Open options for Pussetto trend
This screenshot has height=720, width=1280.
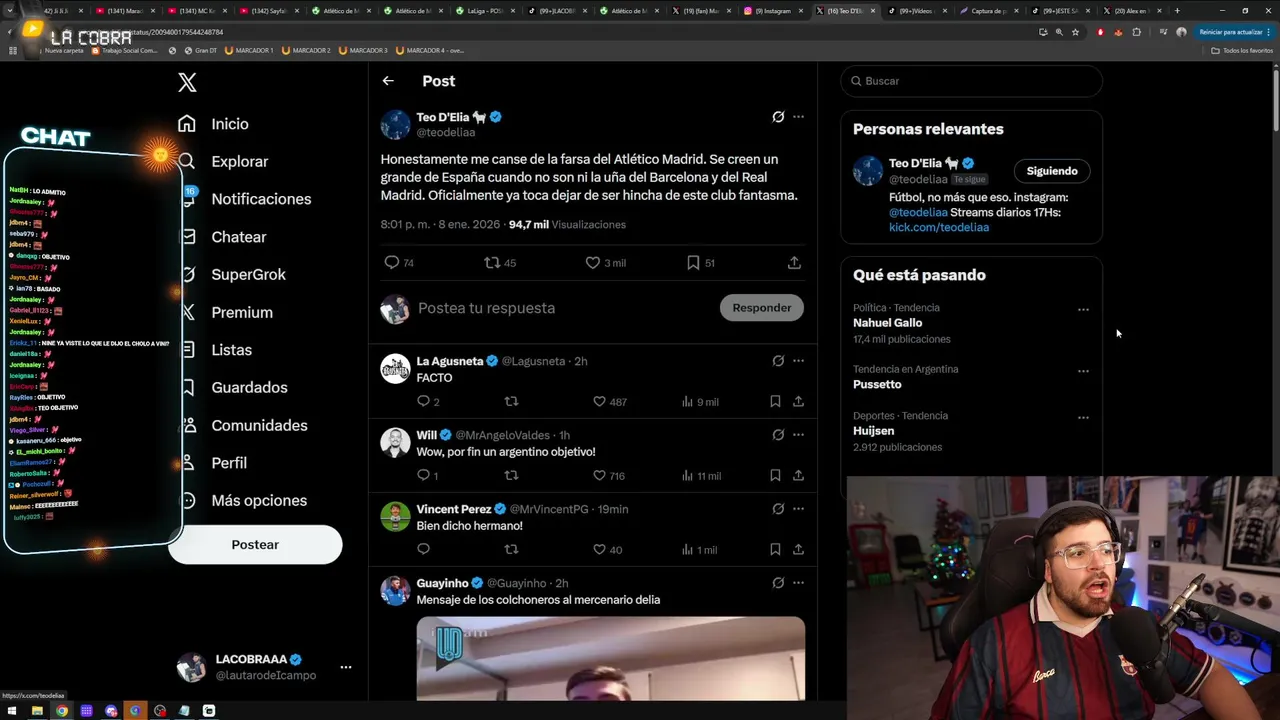[x=1083, y=371]
